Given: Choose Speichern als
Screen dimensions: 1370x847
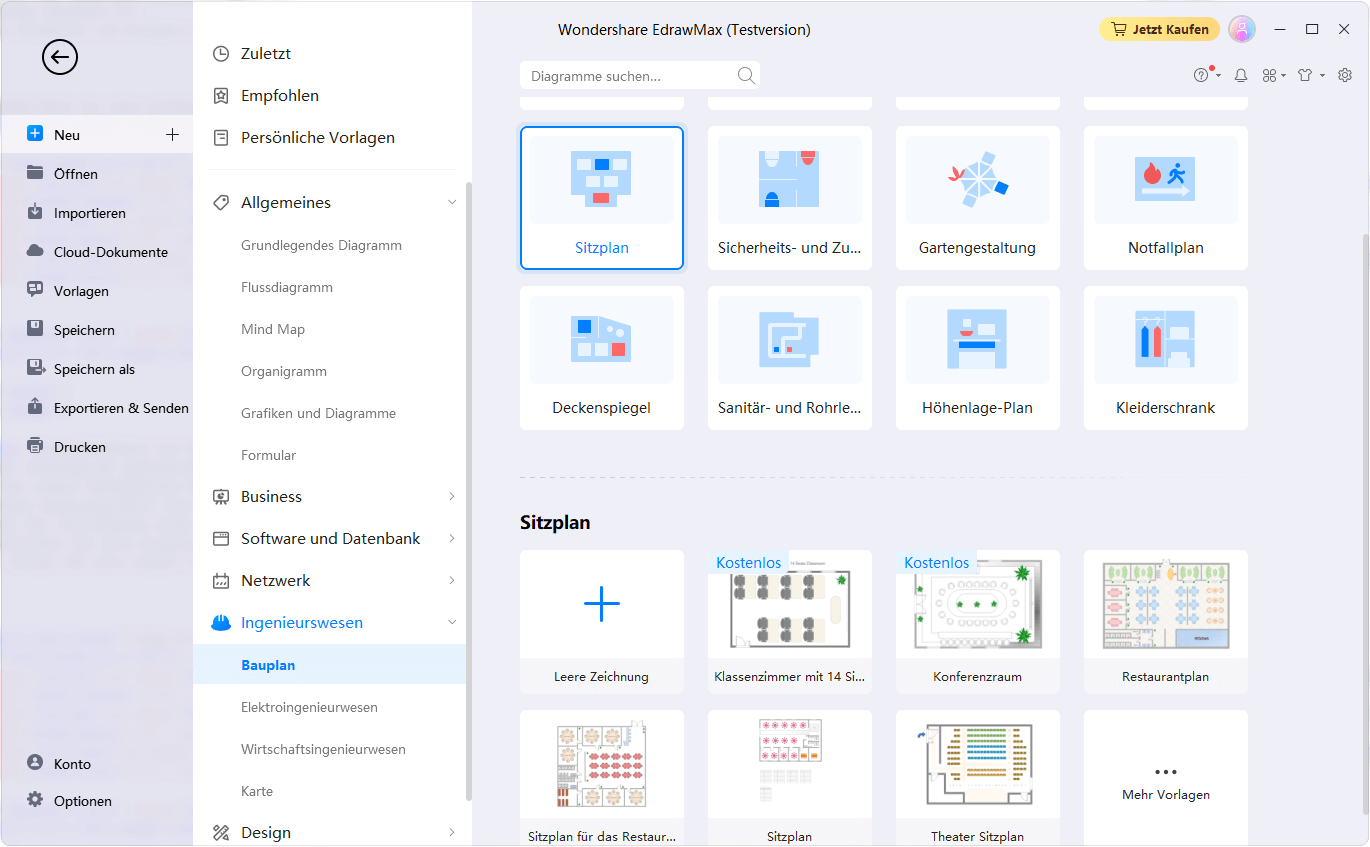Looking at the screenshot, I should (96, 369).
